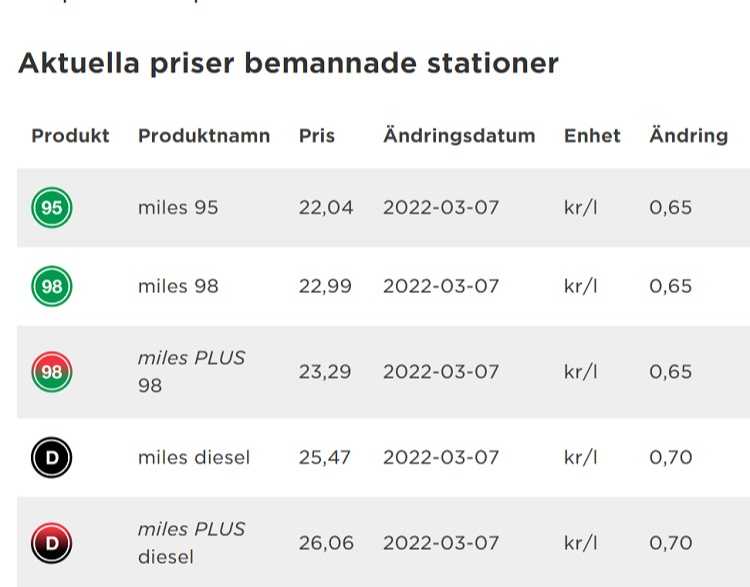Select the 26,06 price of PLUS diesel
The width and height of the screenshot is (750, 587).
326,543
